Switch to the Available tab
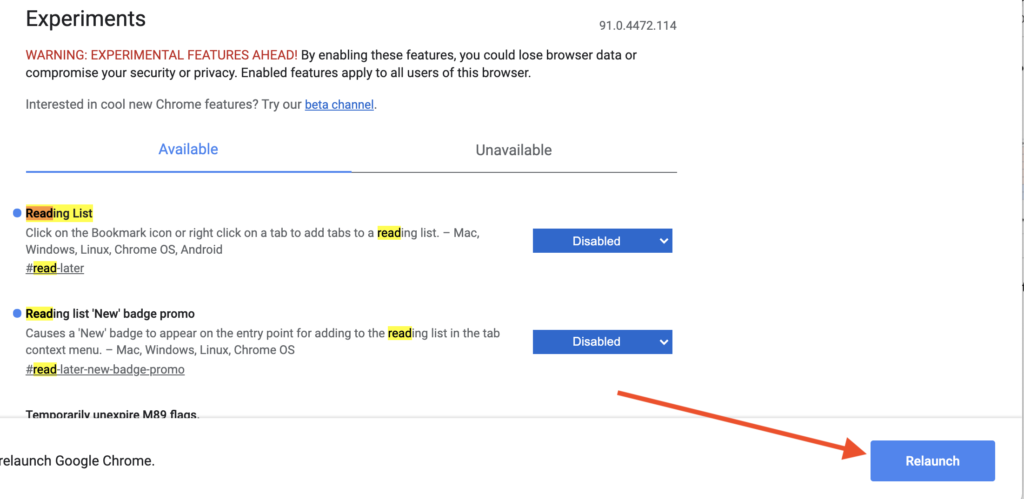 click(x=188, y=150)
